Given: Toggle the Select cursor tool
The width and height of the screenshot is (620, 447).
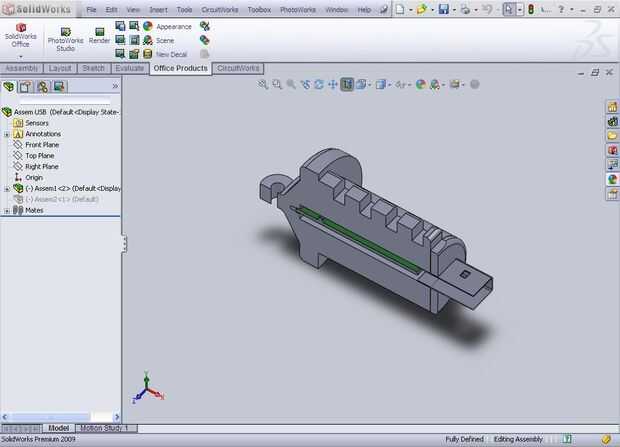Looking at the screenshot, I should click(508, 9).
